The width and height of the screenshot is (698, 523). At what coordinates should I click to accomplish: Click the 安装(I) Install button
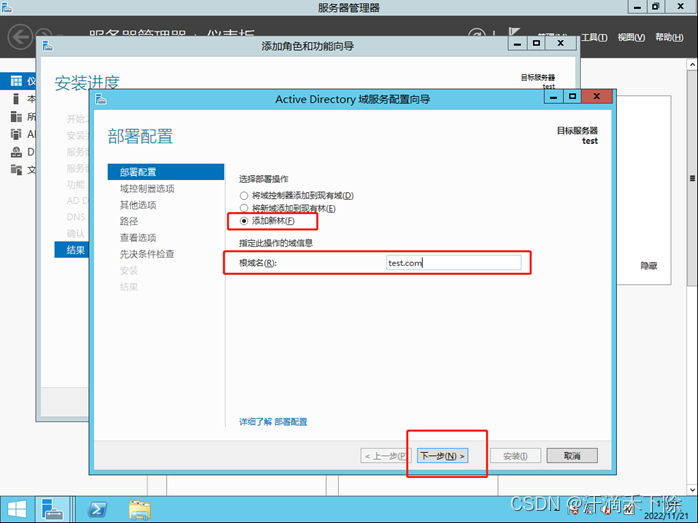(x=515, y=456)
